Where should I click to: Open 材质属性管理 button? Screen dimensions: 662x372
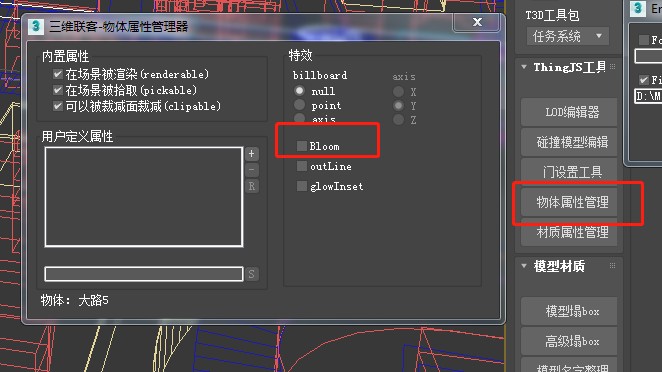(569, 232)
